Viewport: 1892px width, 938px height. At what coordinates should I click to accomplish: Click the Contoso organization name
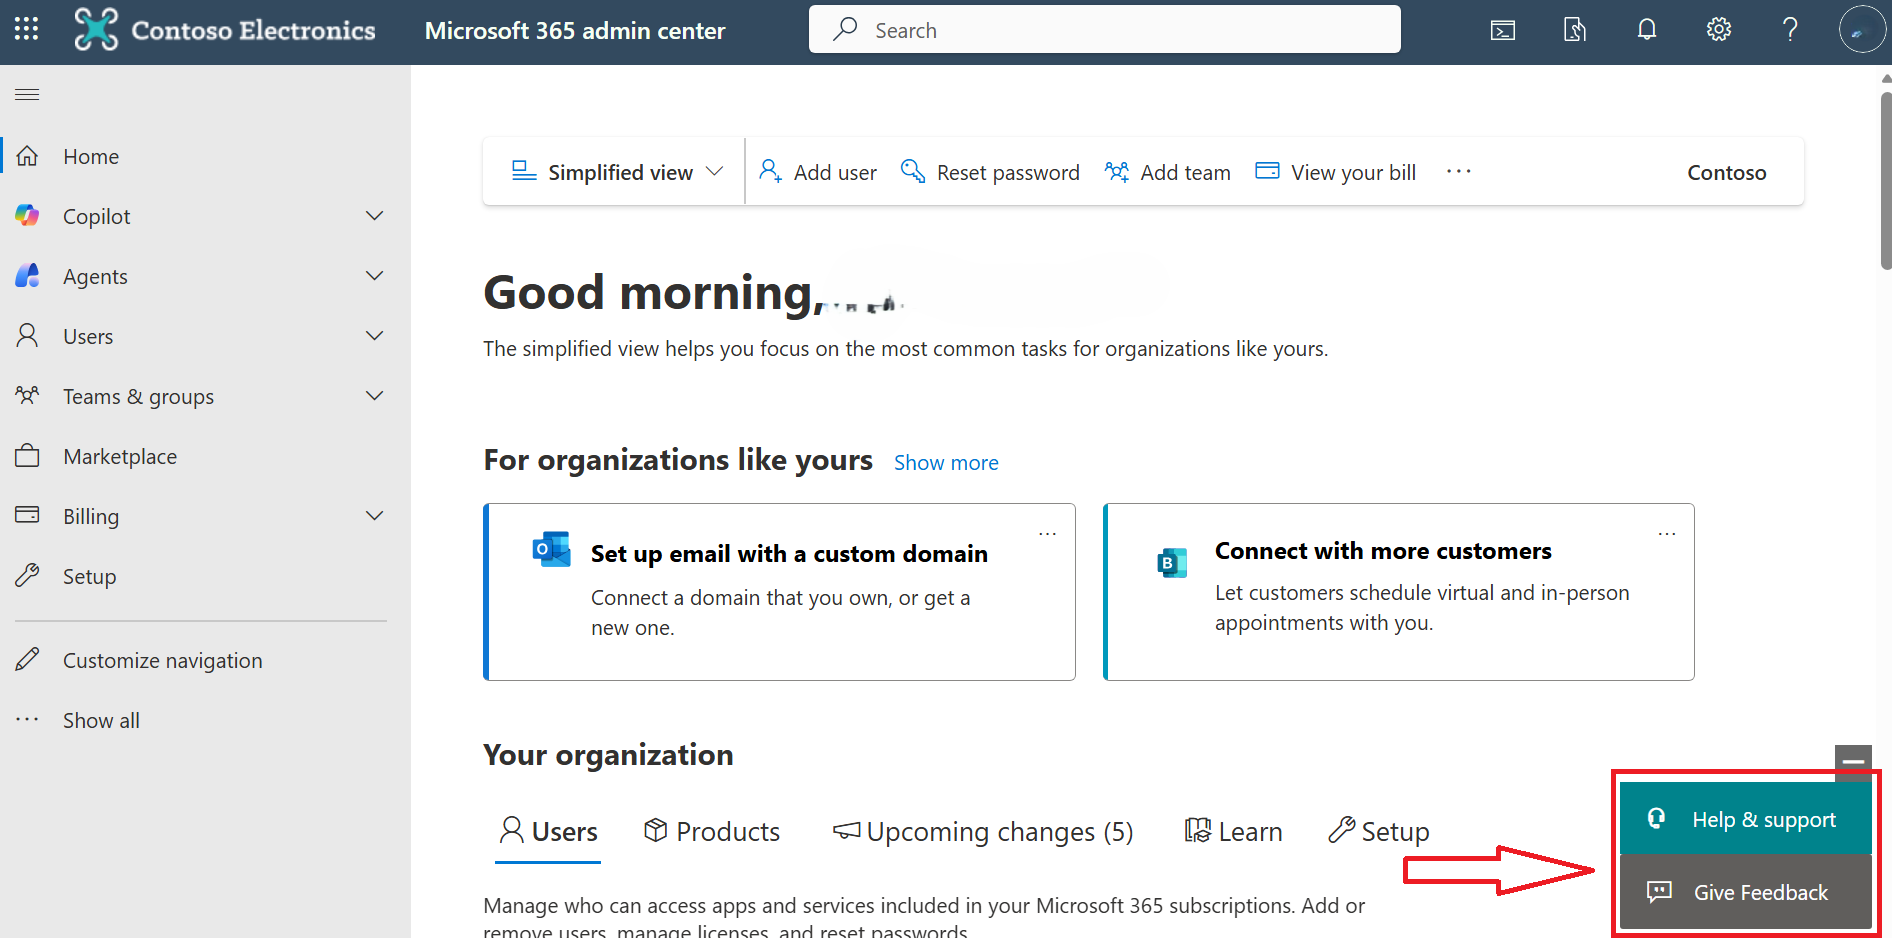(x=1727, y=172)
